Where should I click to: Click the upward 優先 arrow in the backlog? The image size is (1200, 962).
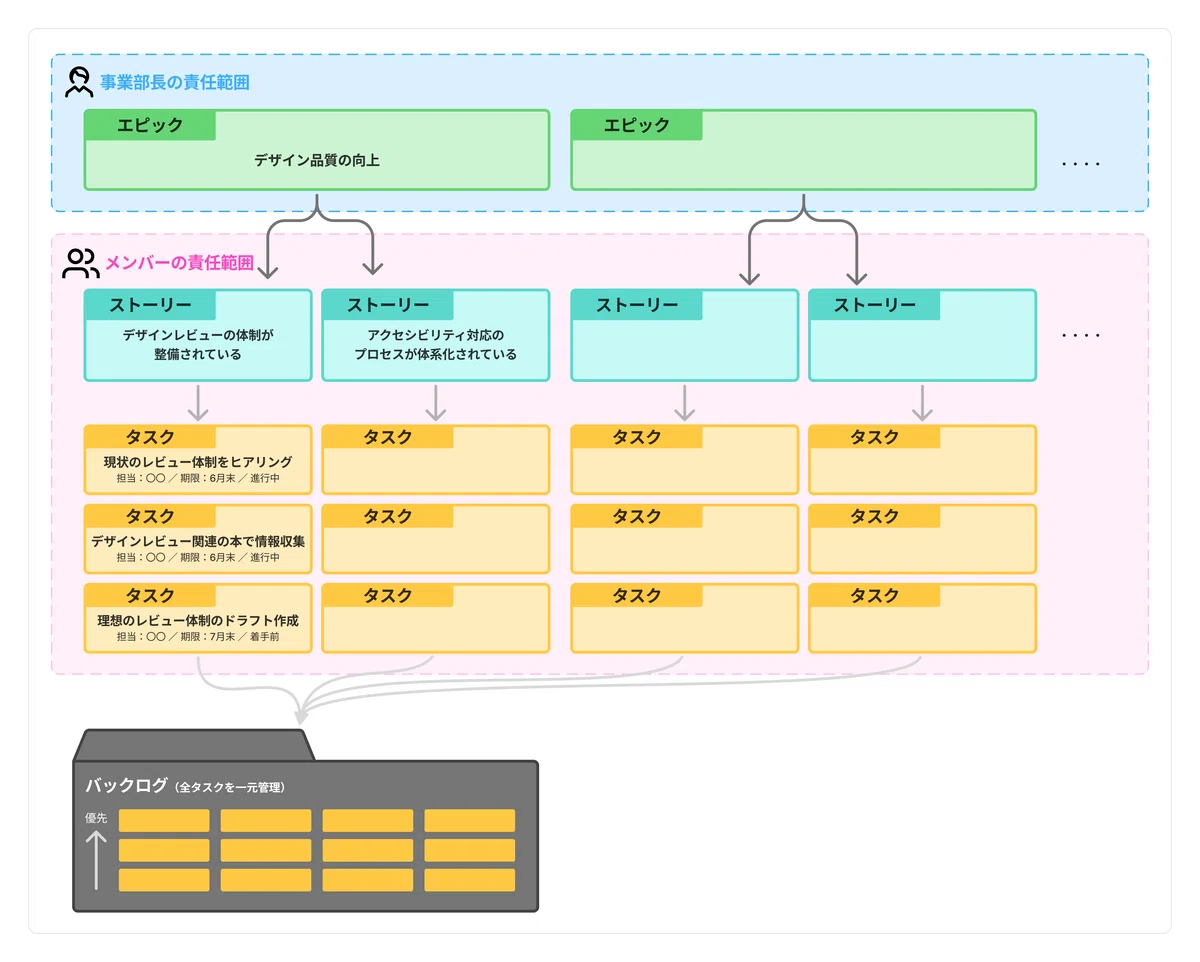click(x=96, y=860)
